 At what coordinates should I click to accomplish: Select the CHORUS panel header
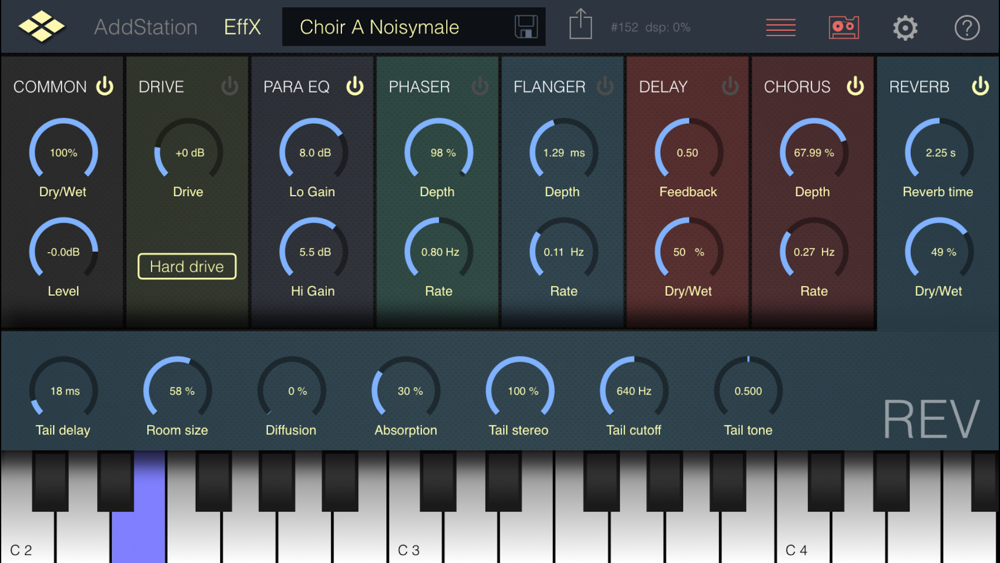tap(797, 87)
